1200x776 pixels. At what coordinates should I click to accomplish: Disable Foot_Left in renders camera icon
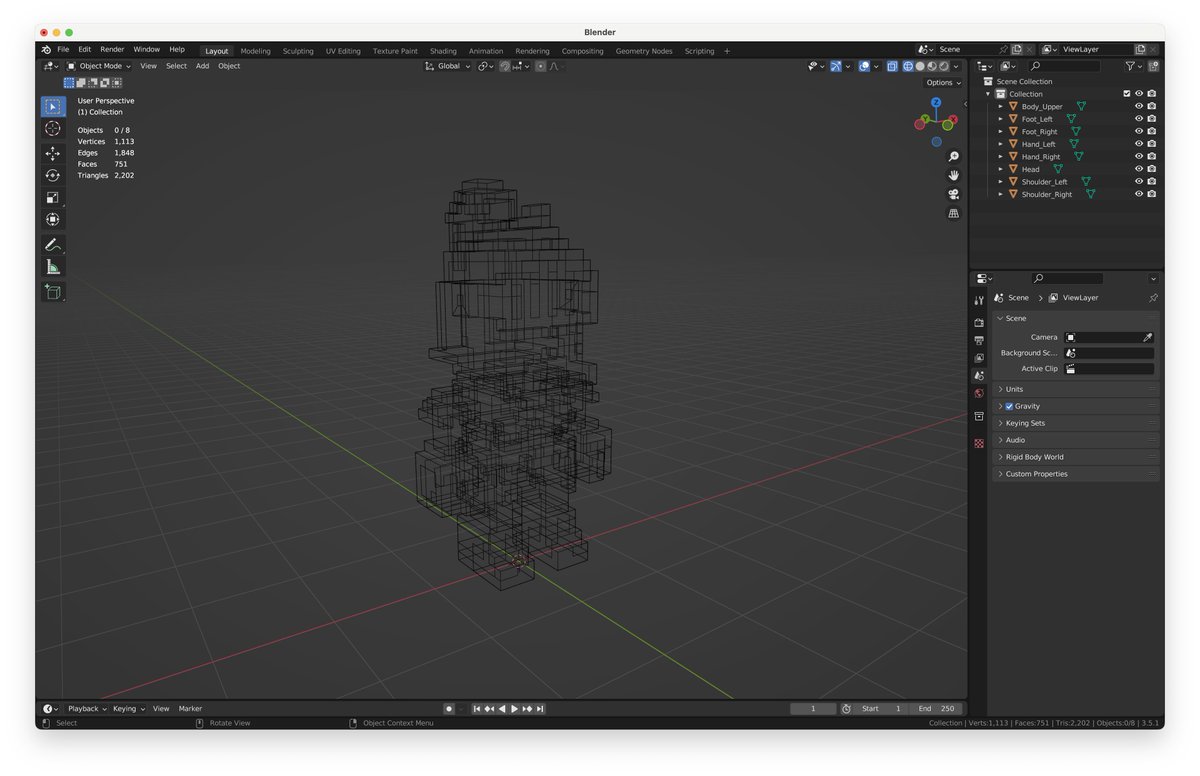pos(1151,119)
